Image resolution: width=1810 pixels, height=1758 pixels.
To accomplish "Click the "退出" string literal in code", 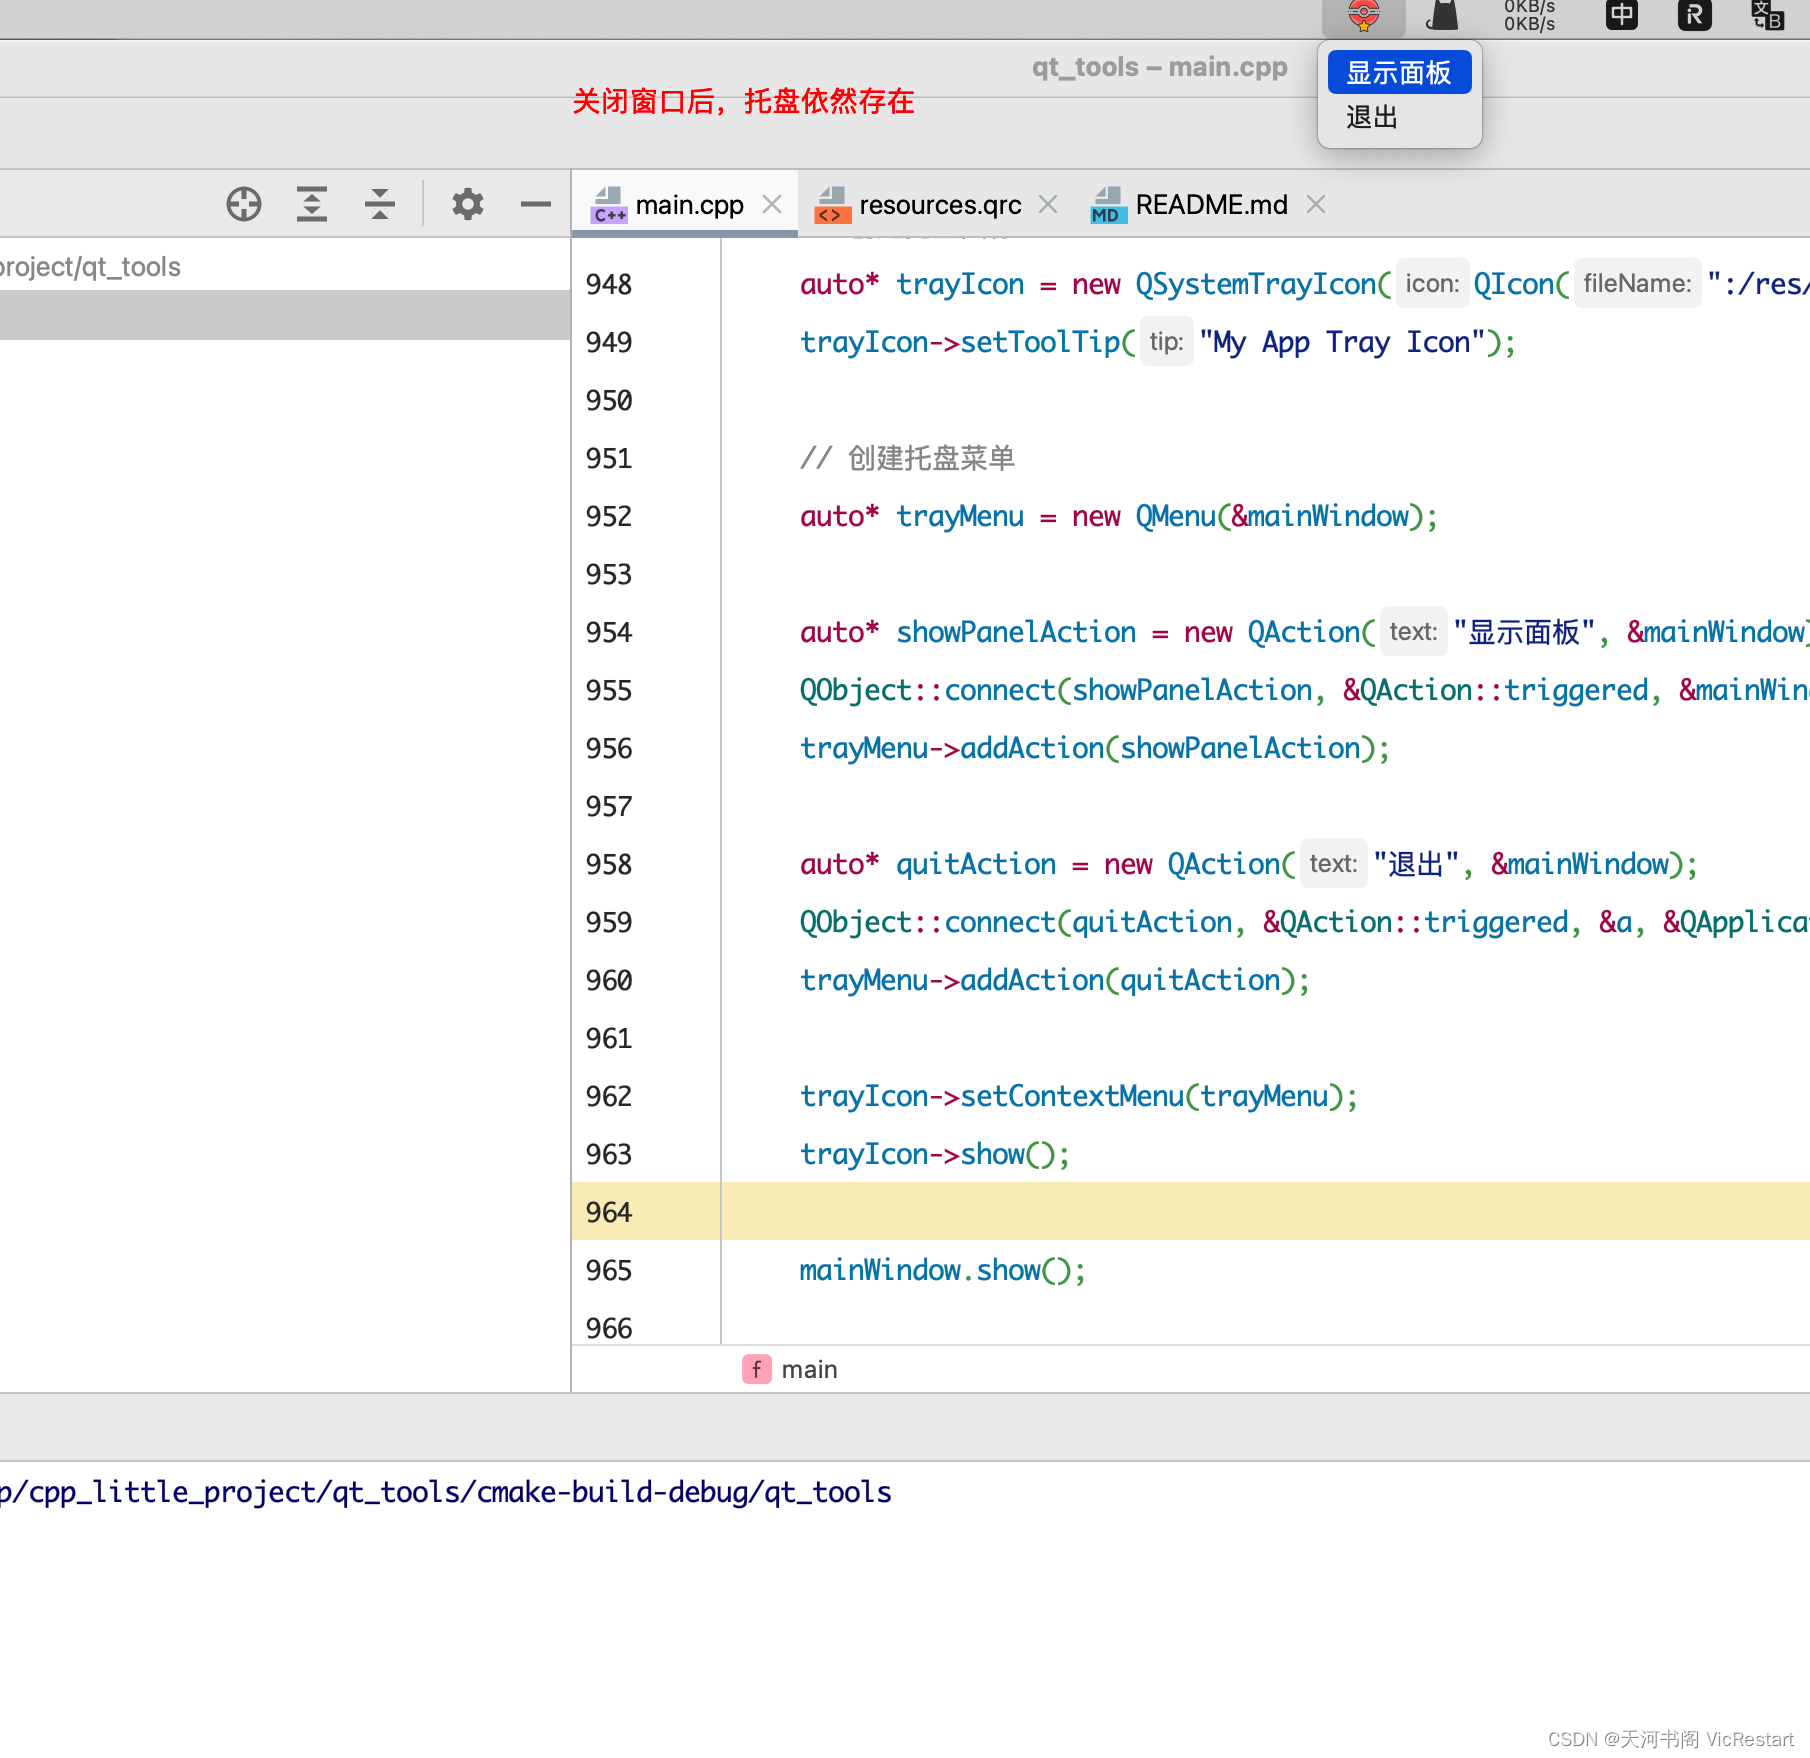I will point(1416,864).
